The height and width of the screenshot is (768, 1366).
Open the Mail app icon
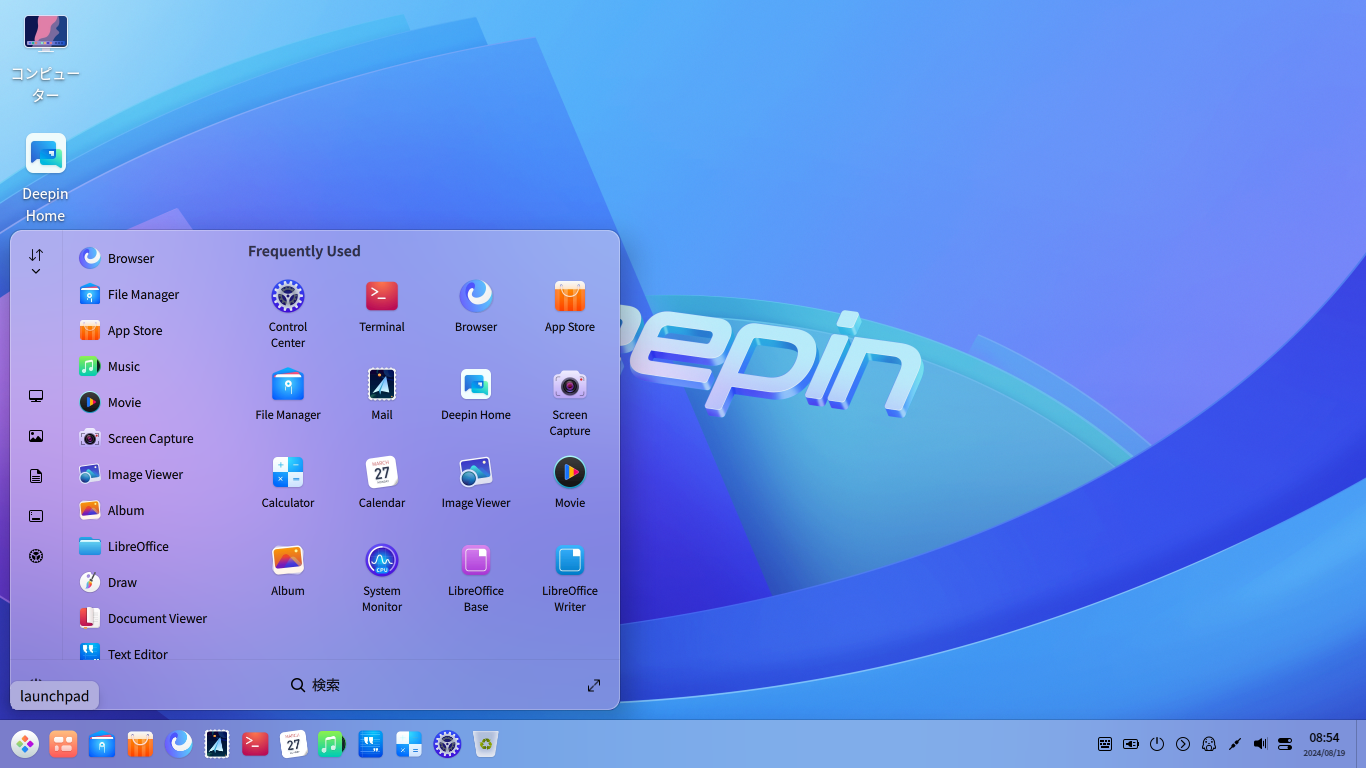click(381, 383)
